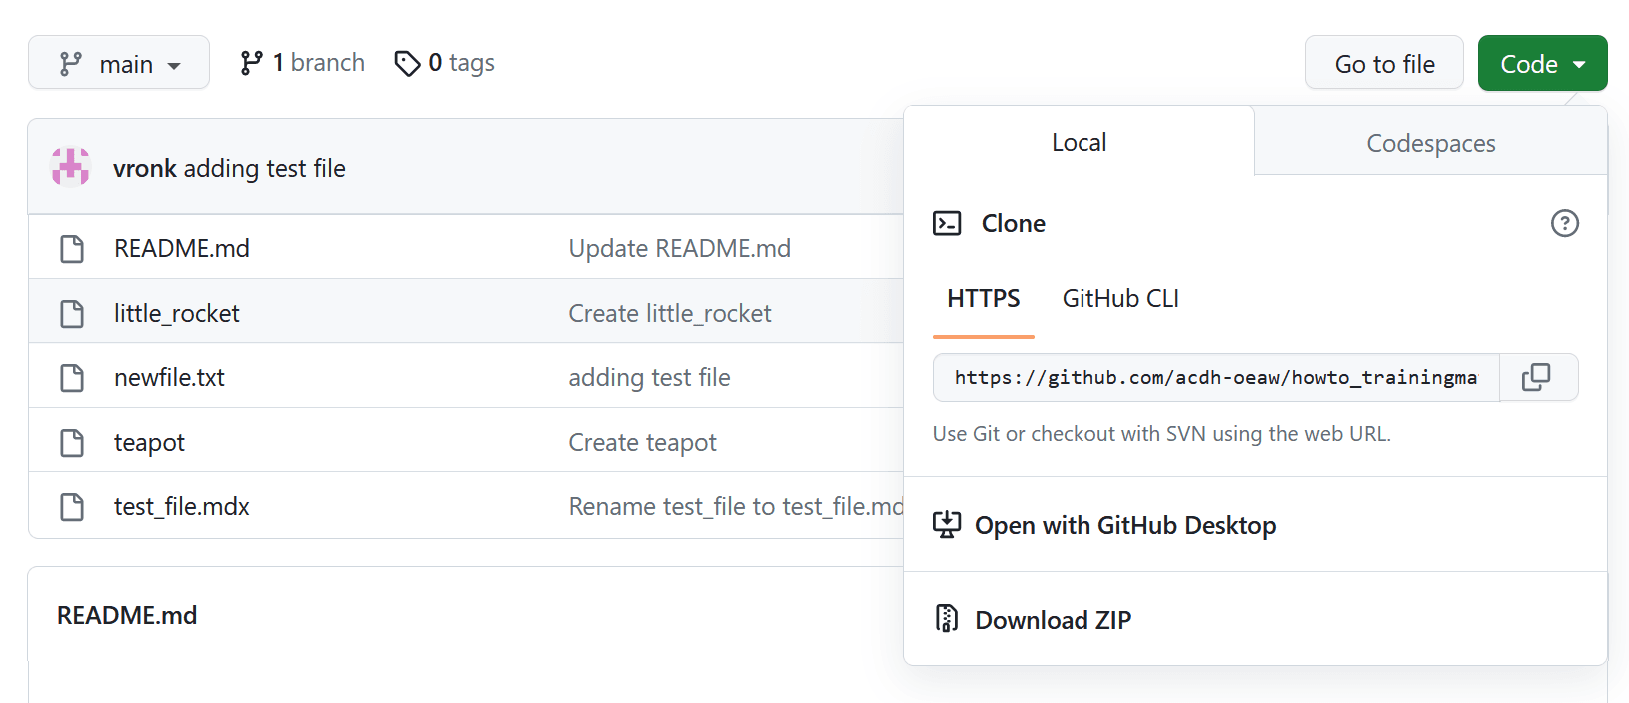Click the terminal icon next to Clone
The height and width of the screenshot is (703, 1629).
click(x=946, y=223)
